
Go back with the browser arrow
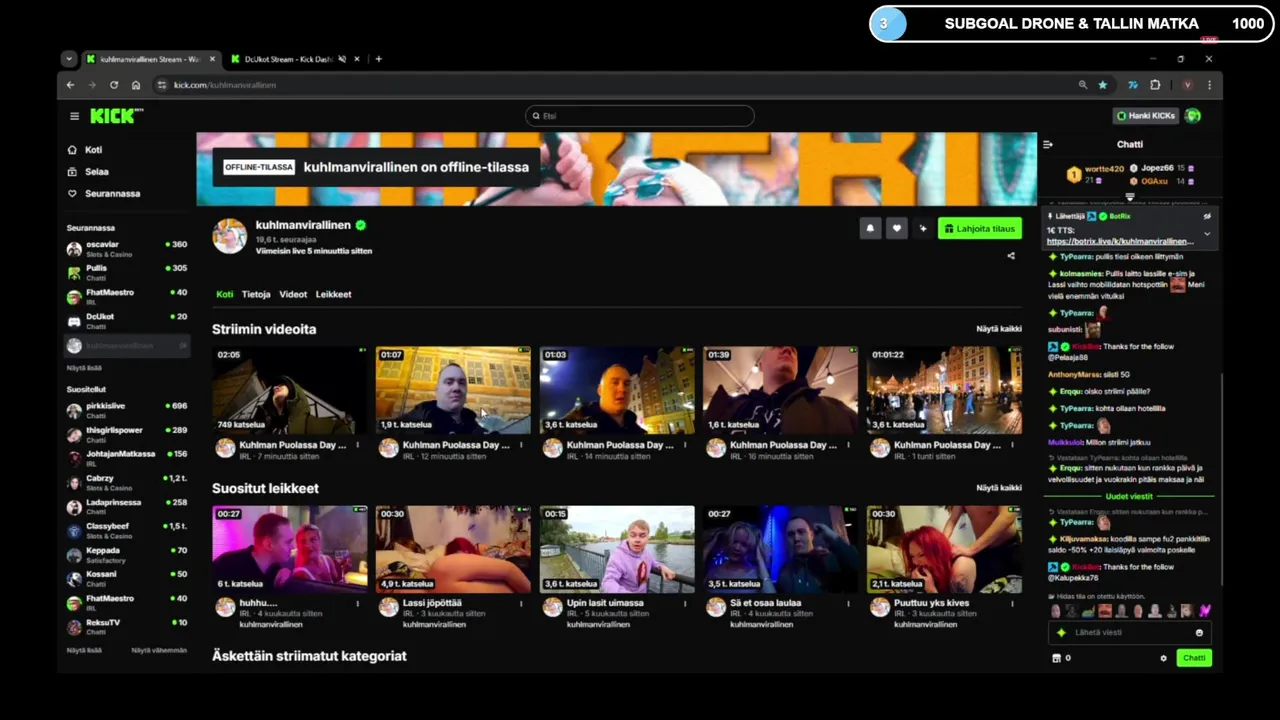click(70, 85)
